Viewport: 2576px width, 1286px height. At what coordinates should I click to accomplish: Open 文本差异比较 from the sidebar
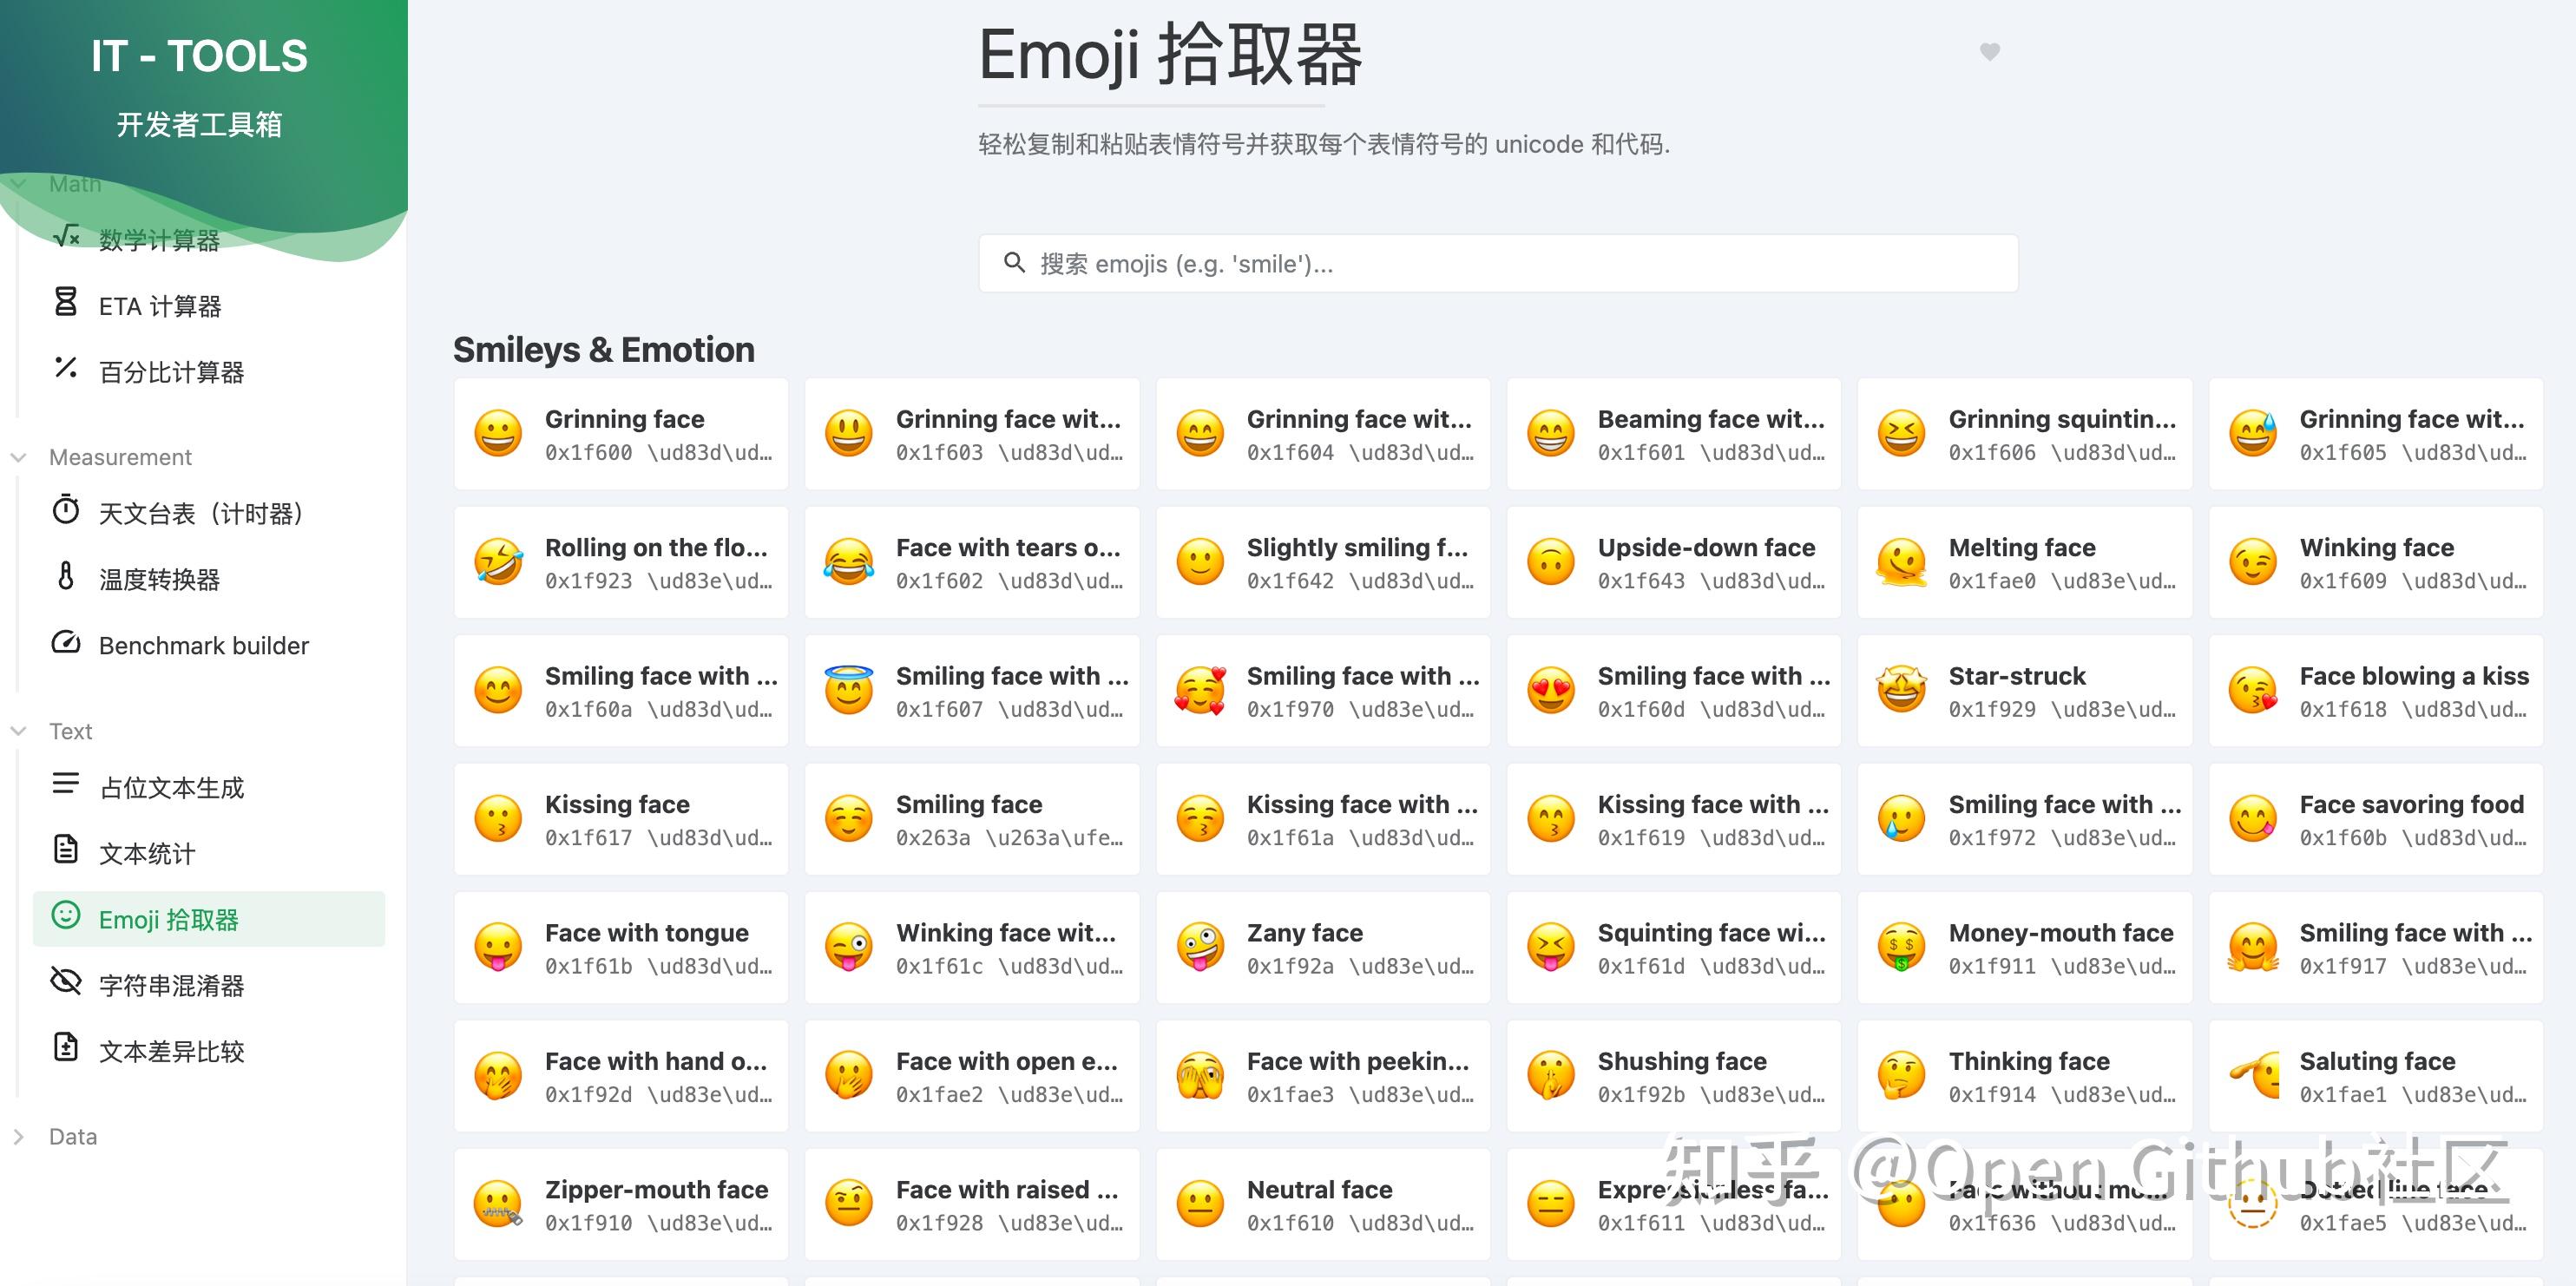pos(172,1051)
